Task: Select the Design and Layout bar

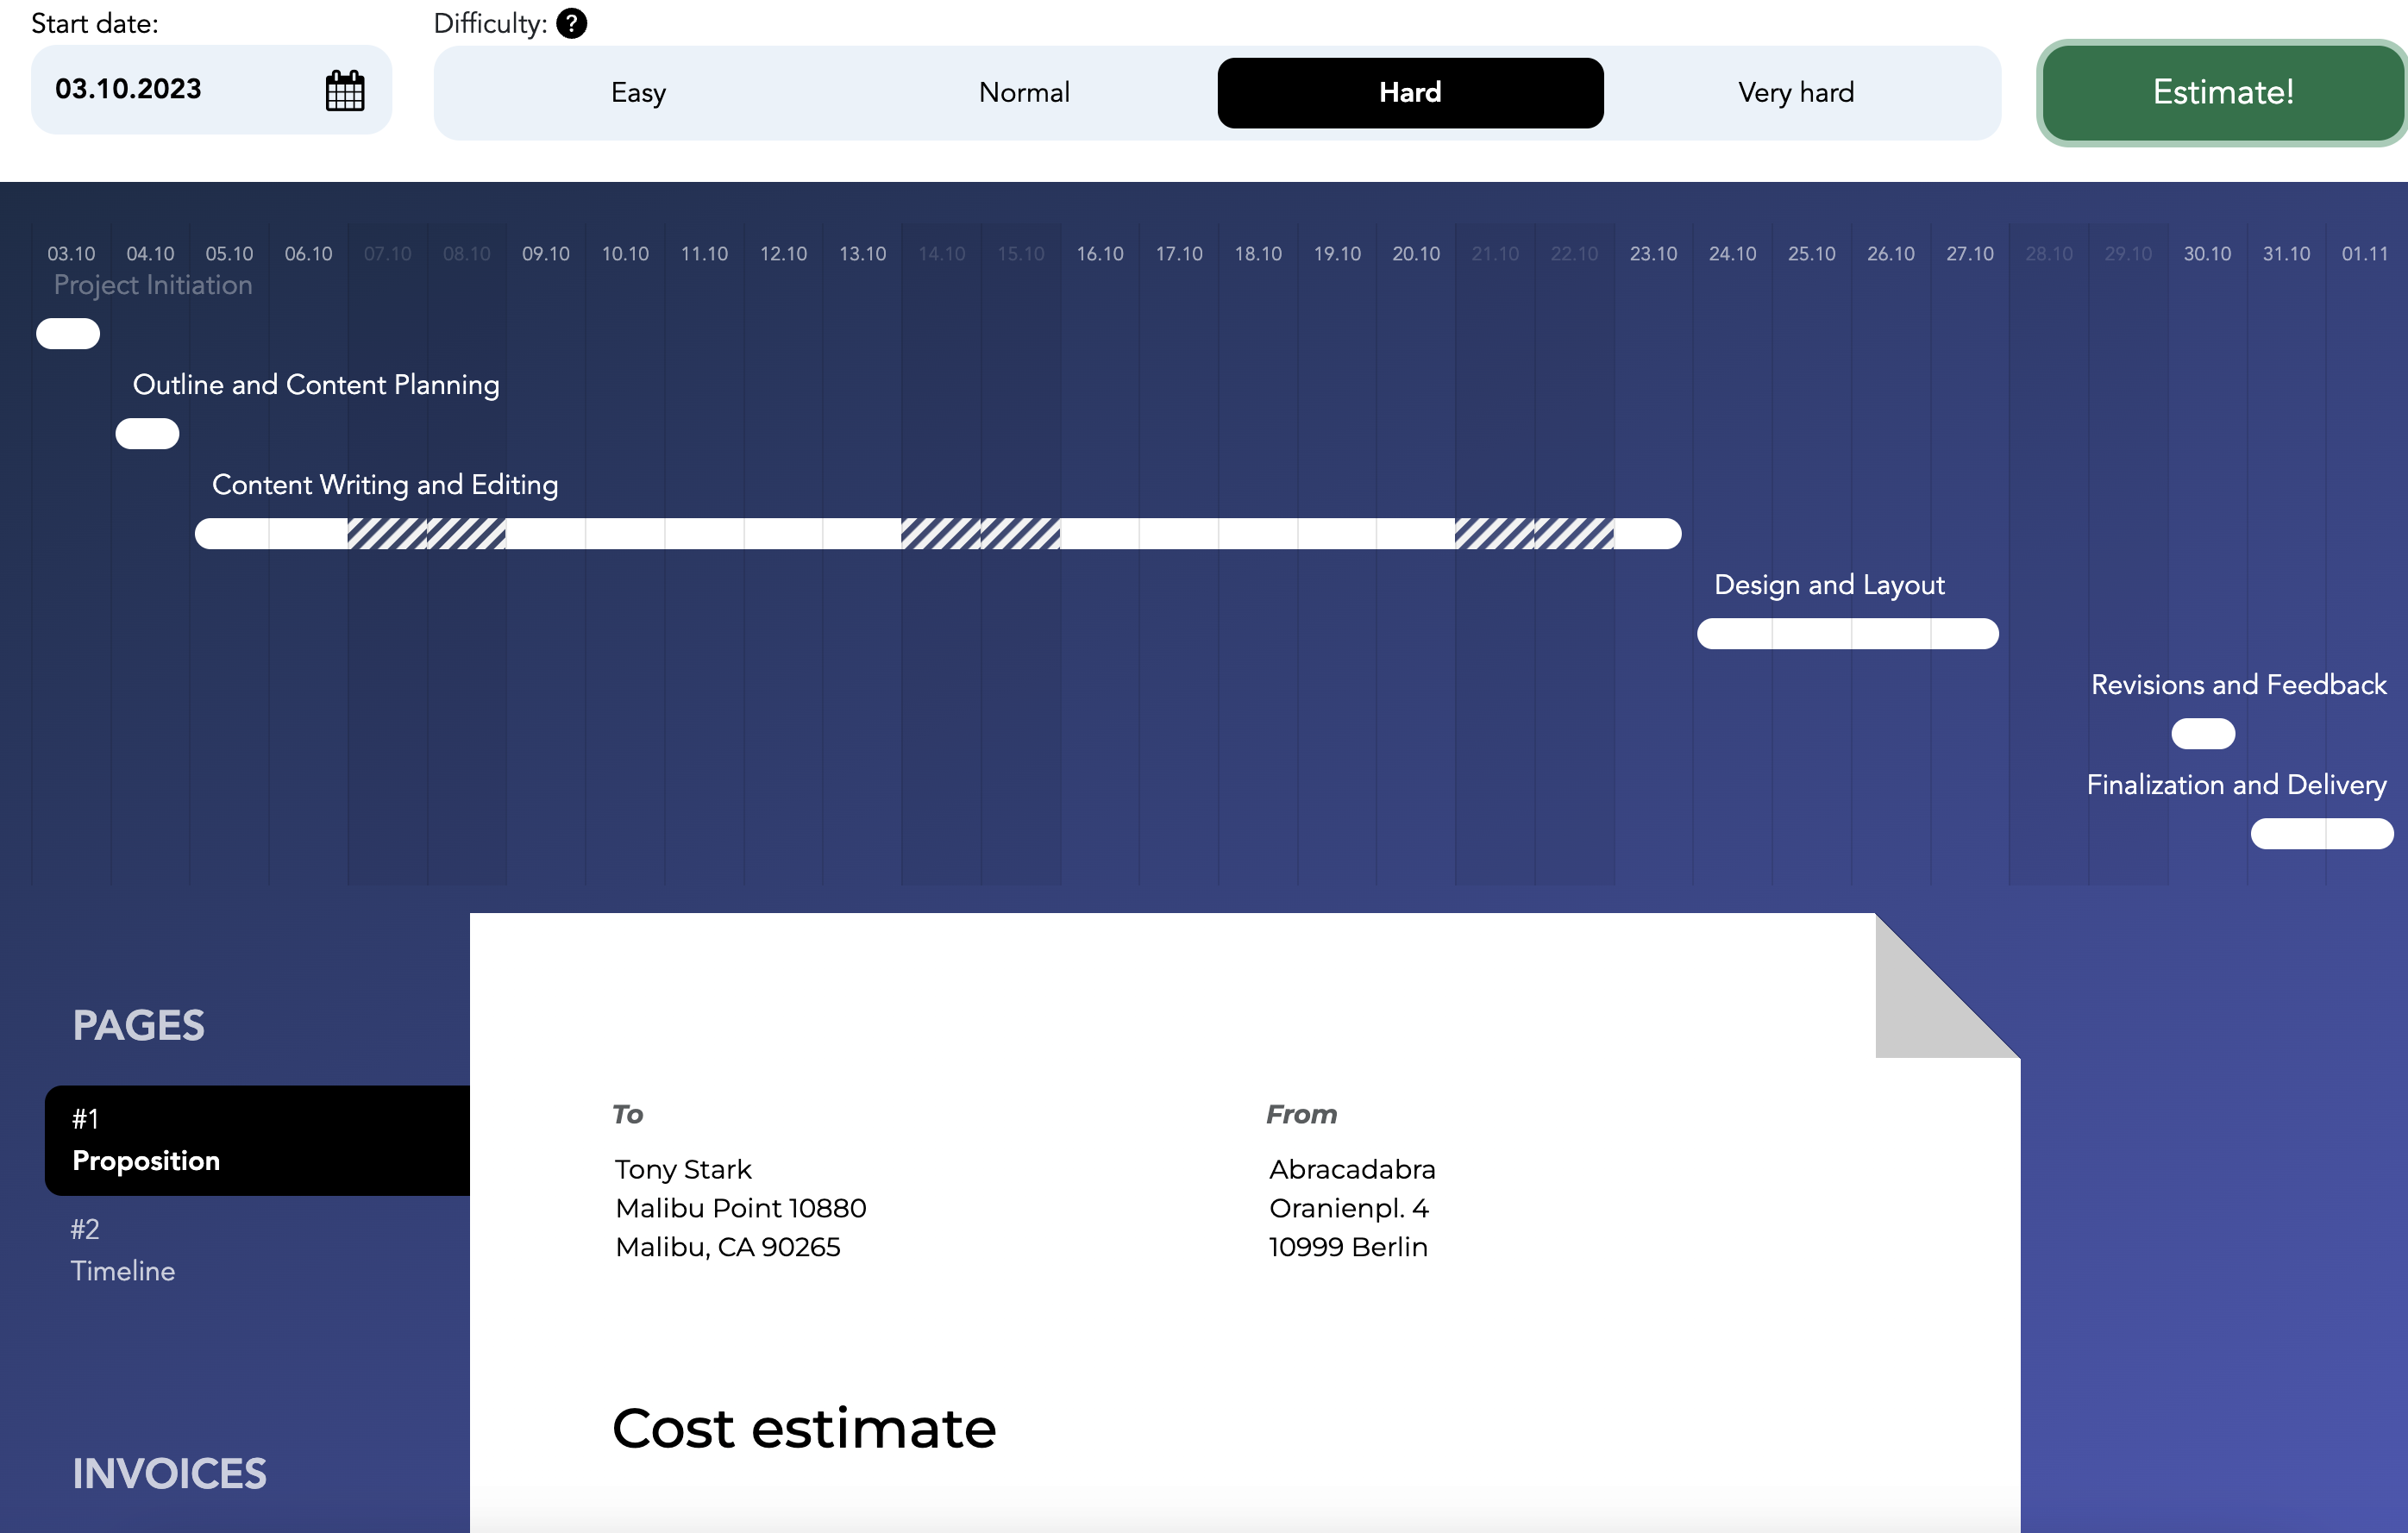Action: point(1847,634)
